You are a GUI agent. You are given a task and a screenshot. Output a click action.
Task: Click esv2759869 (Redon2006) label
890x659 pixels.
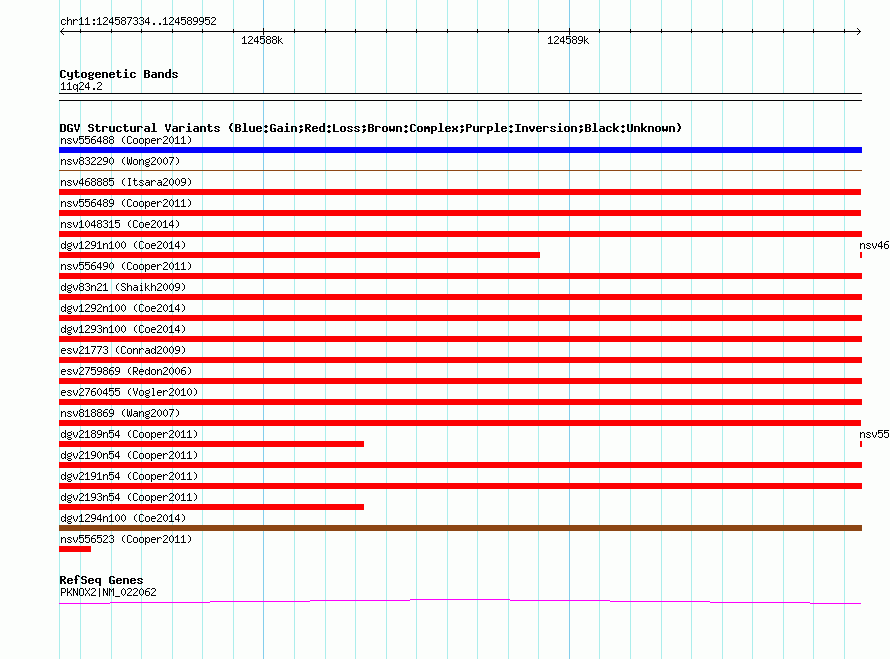126,371
